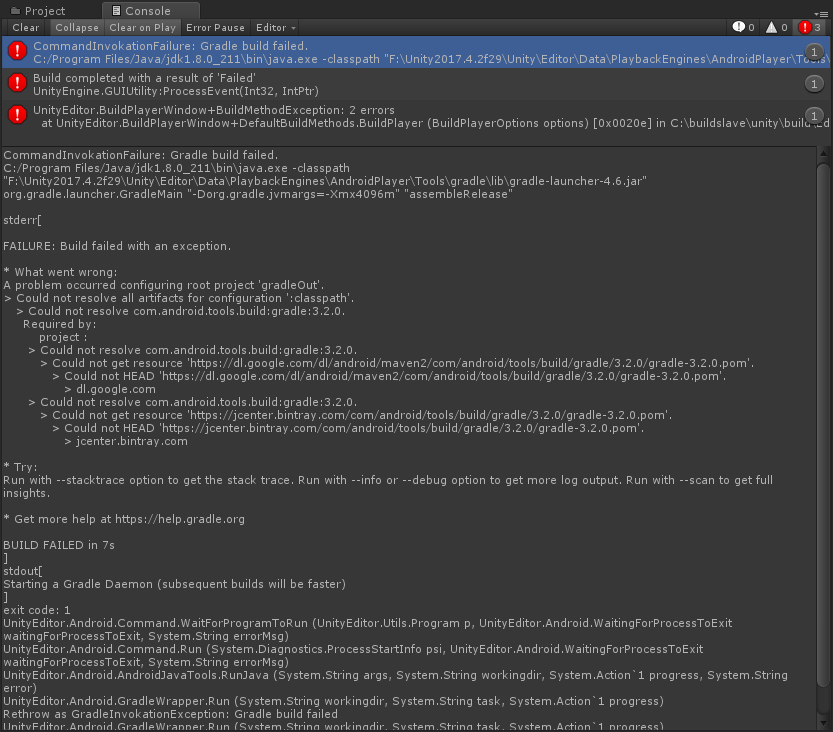Click the detail pane scroll down arrow

[823, 724]
